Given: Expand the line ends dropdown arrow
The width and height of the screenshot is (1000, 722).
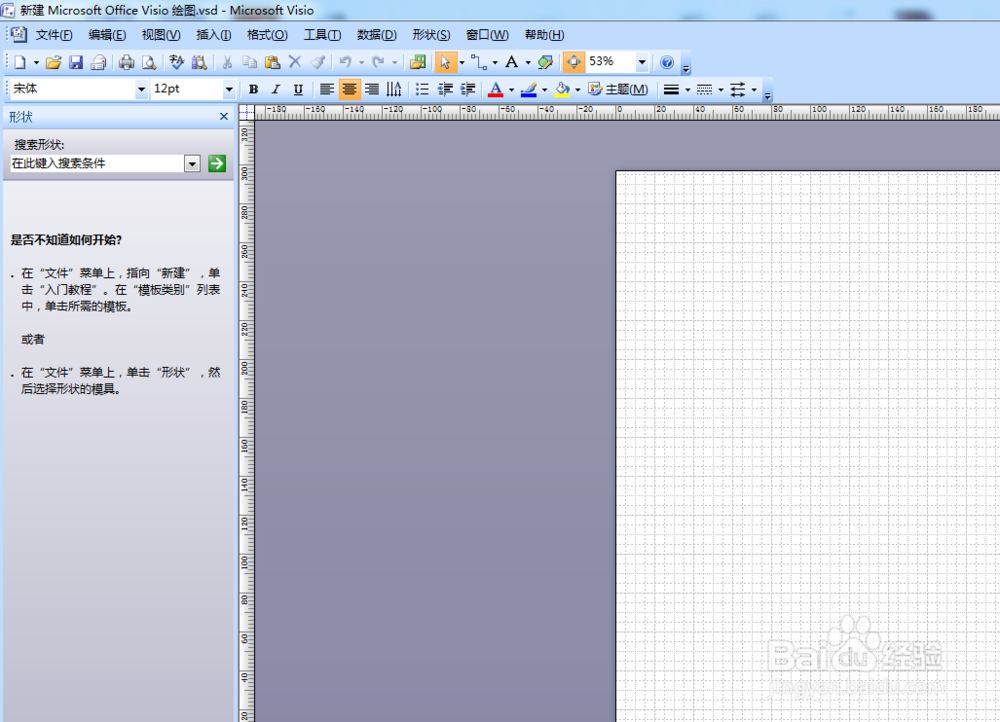Looking at the screenshot, I should [754, 90].
